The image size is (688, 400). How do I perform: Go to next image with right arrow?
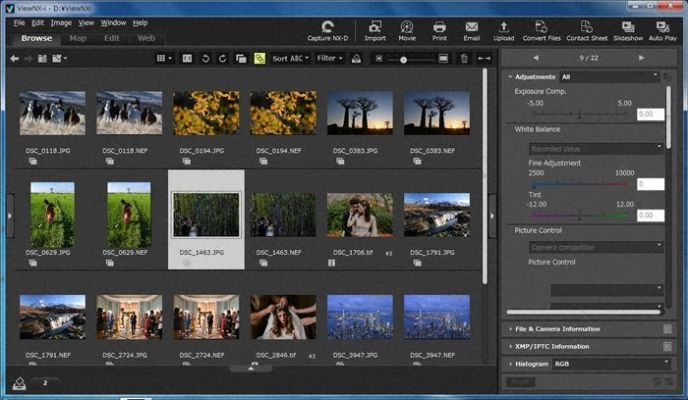tap(642, 58)
